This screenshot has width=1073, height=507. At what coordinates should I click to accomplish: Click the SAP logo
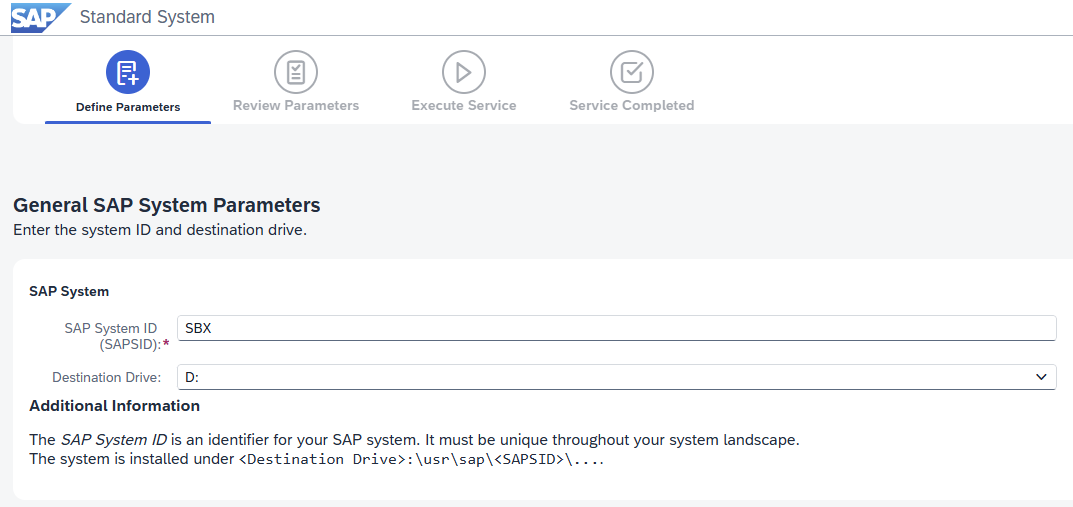click(x=40, y=17)
